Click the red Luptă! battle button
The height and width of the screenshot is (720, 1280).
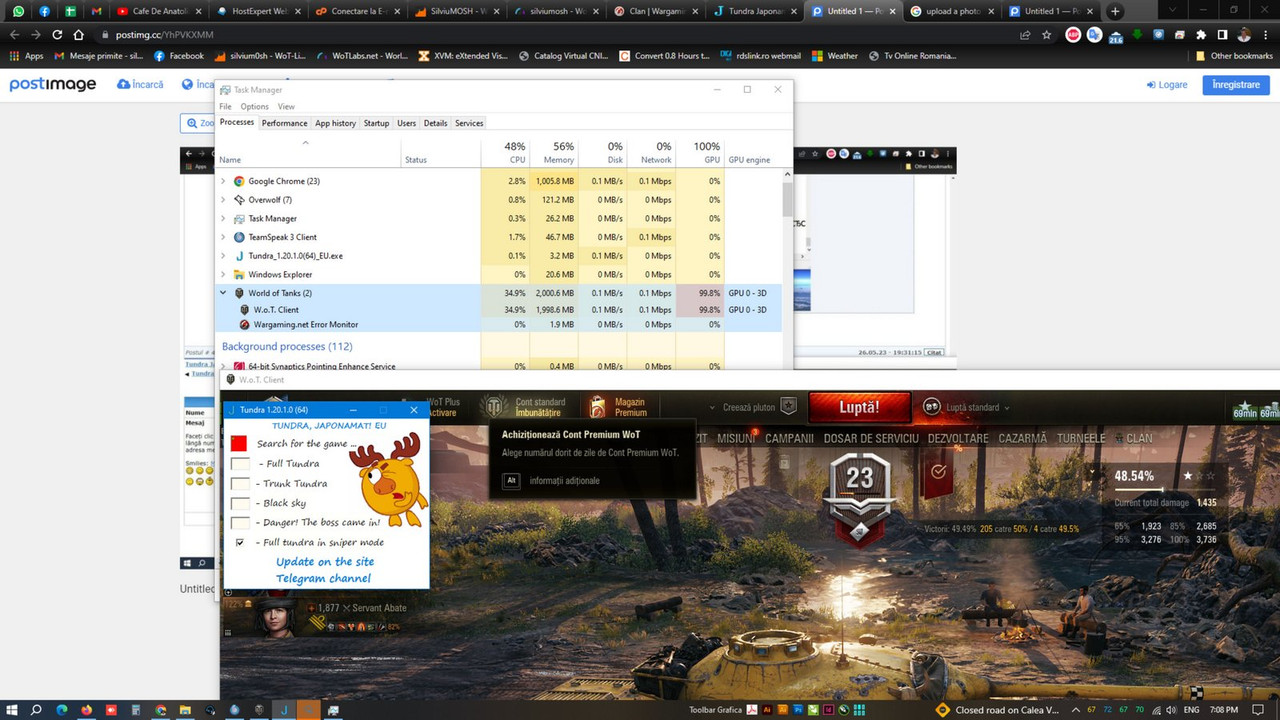(x=859, y=407)
